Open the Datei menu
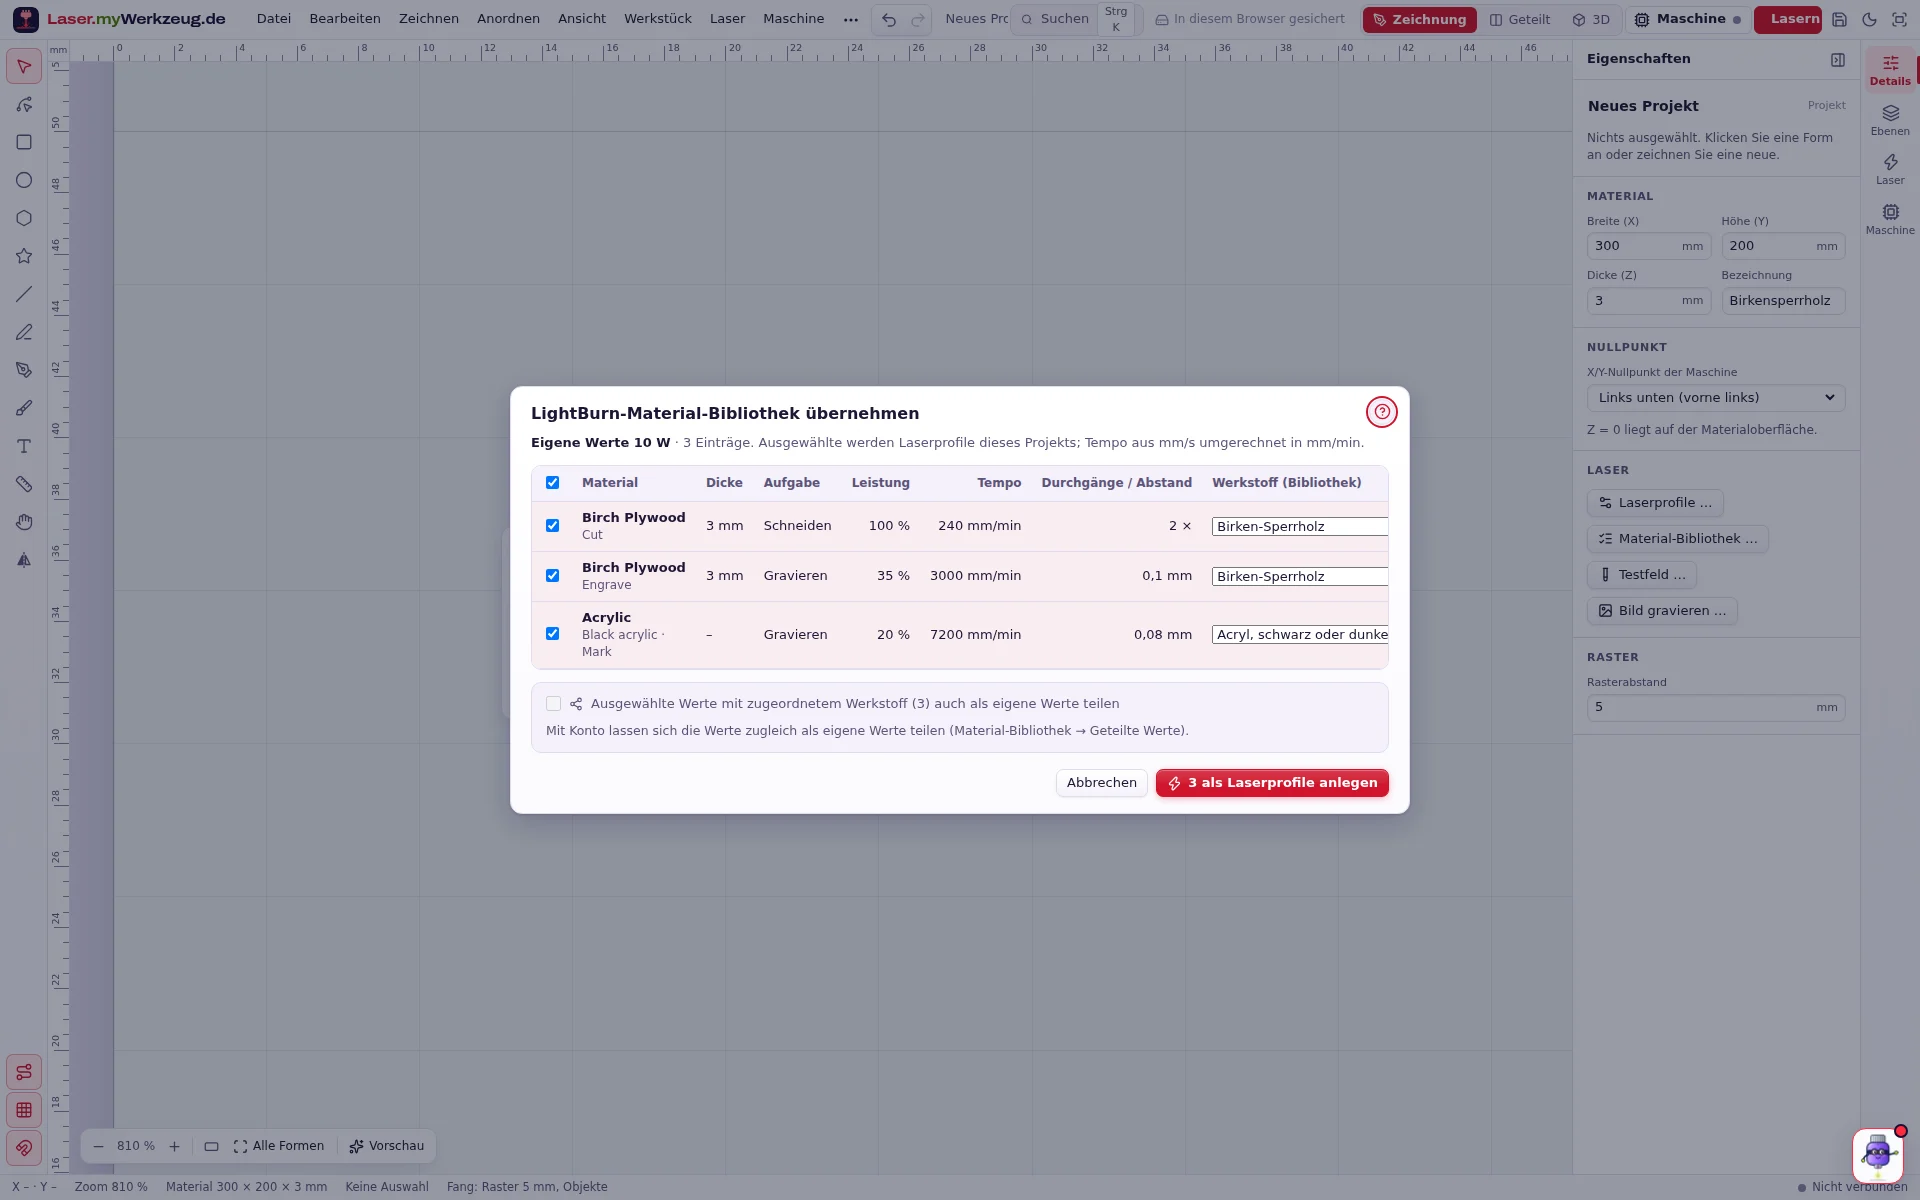 pyautogui.click(x=273, y=19)
